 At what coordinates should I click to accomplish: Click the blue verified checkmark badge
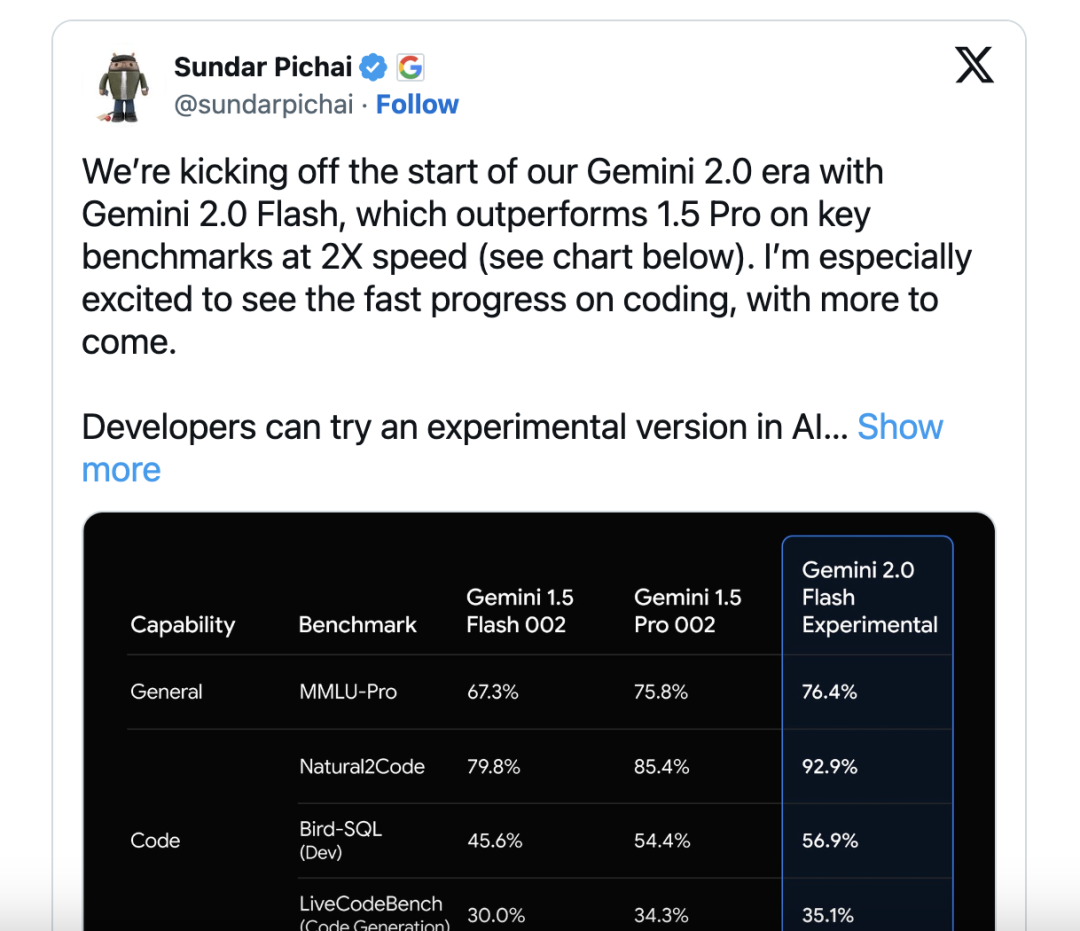pos(374,67)
